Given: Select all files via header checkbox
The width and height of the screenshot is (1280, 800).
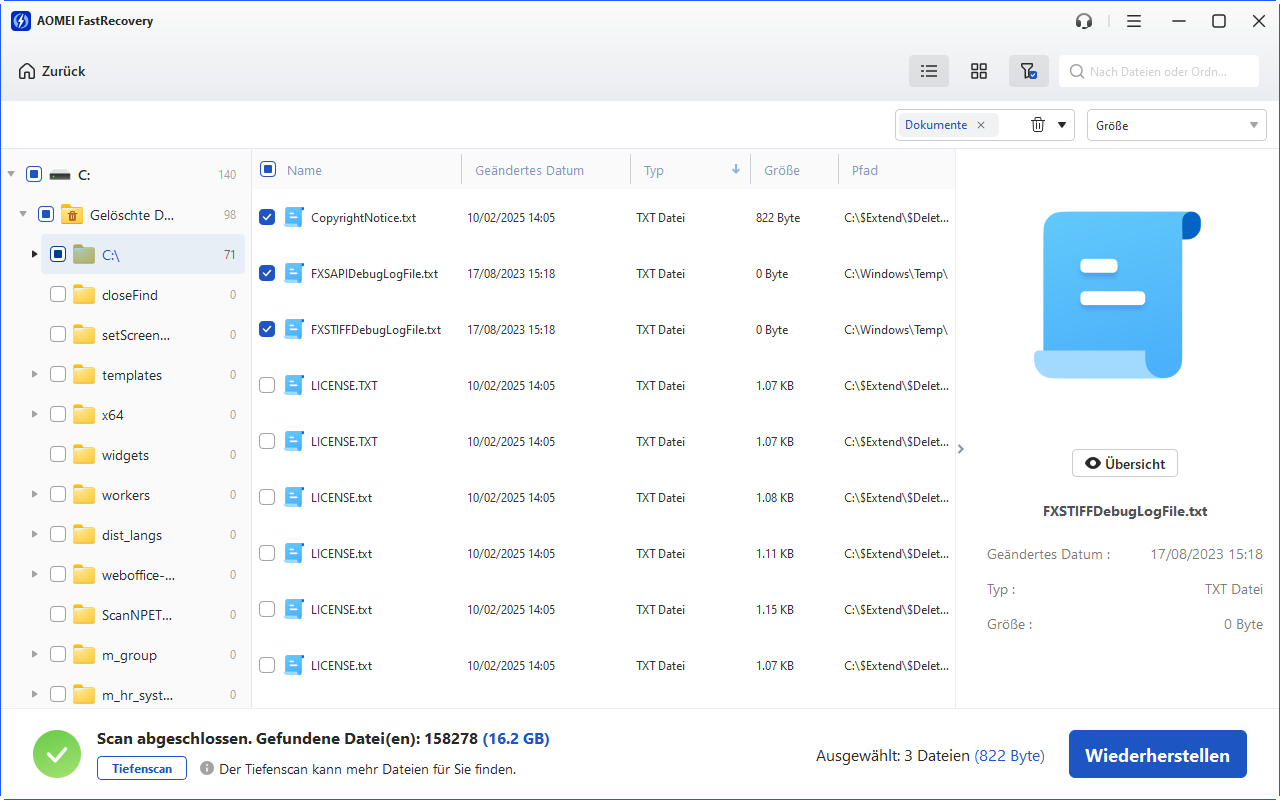Looking at the screenshot, I should click(267, 170).
